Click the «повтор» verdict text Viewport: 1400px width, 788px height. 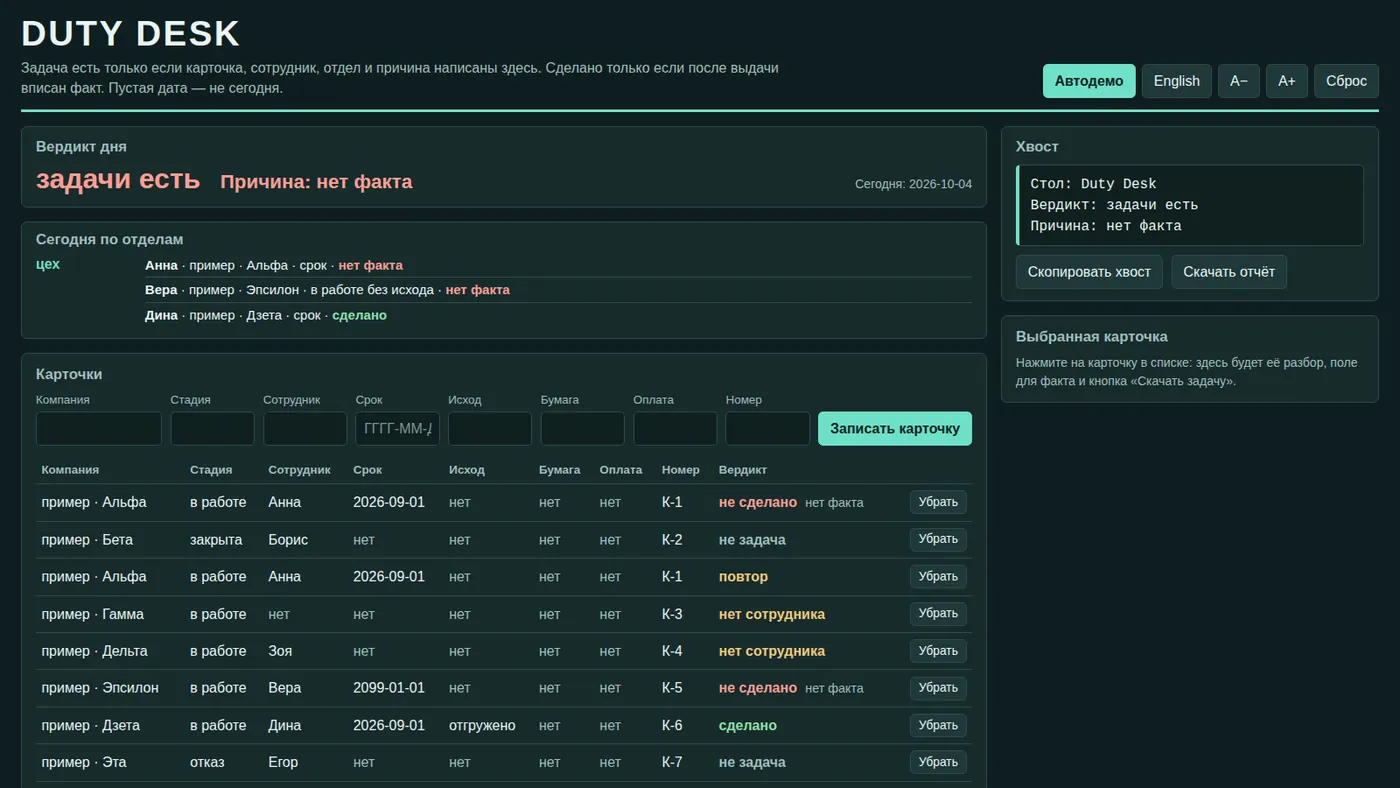743,577
